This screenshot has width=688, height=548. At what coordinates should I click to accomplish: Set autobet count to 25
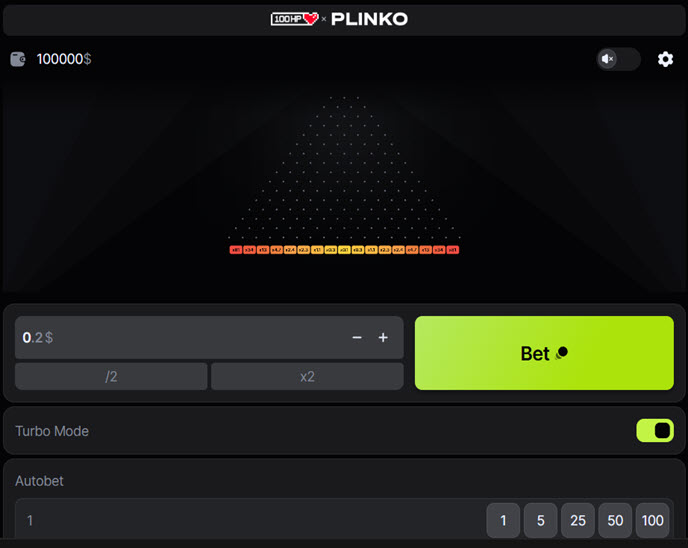[x=577, y=520]
